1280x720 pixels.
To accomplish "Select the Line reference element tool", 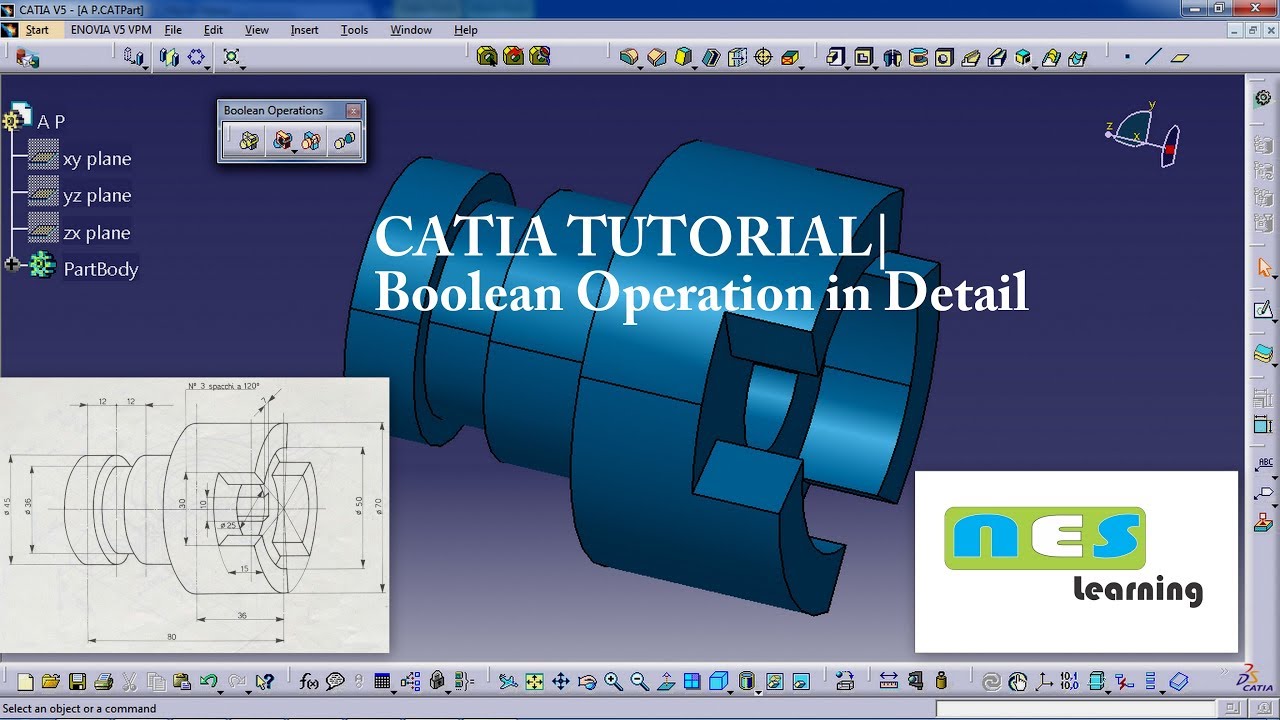I will point(1153,57).
